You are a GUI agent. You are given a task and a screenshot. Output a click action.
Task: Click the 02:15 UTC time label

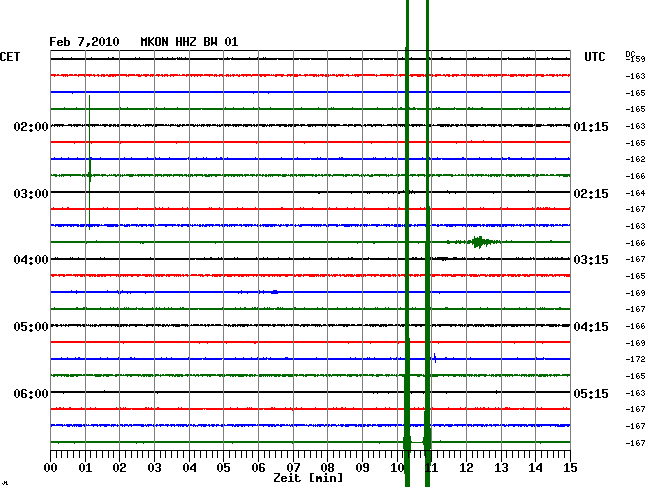click(x=591, y=194)
